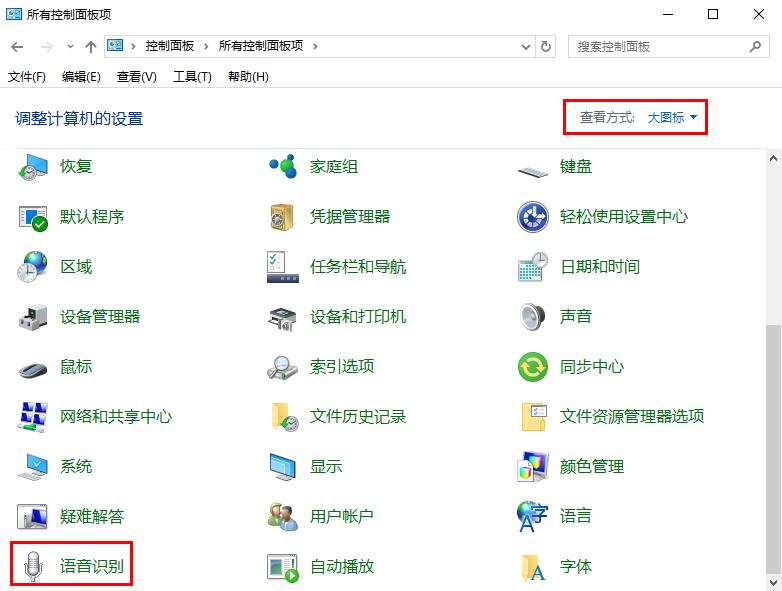This screenshot has height=591, width=782.
Task: Open the 日期和时间 calendar icon
Action: [x=533, y=267]
